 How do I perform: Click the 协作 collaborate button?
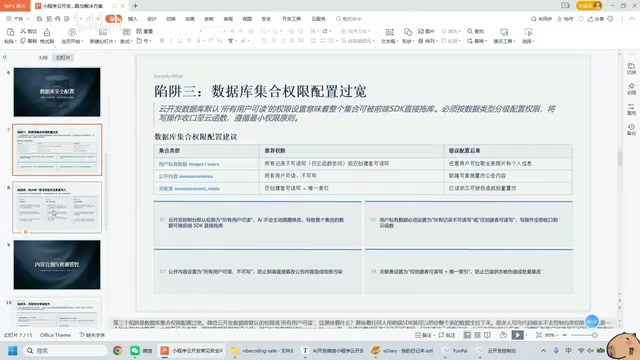pyautogui.click(x=565, y=19)
